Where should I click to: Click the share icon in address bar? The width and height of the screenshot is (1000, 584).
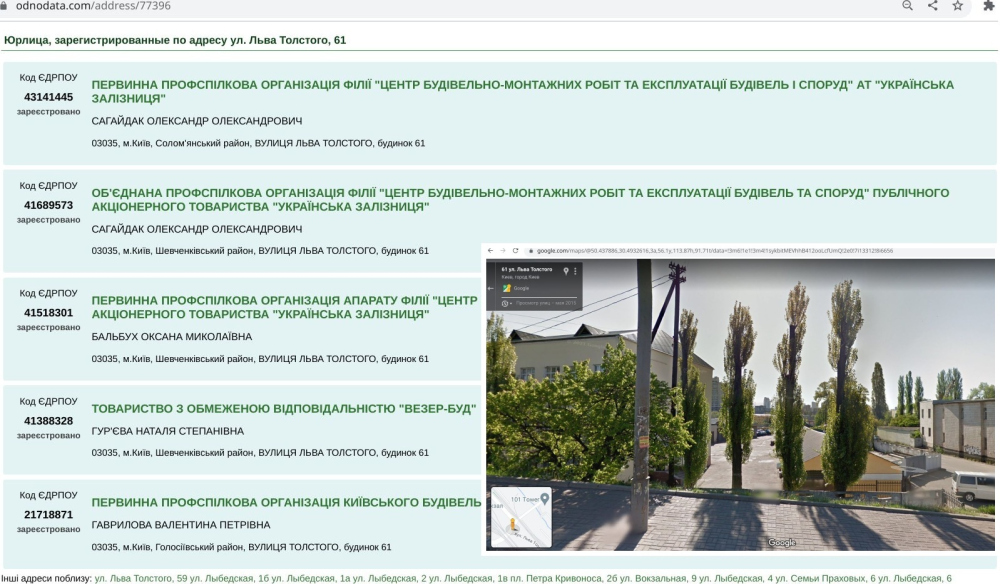pyautogui.click(x=933, y=6)
